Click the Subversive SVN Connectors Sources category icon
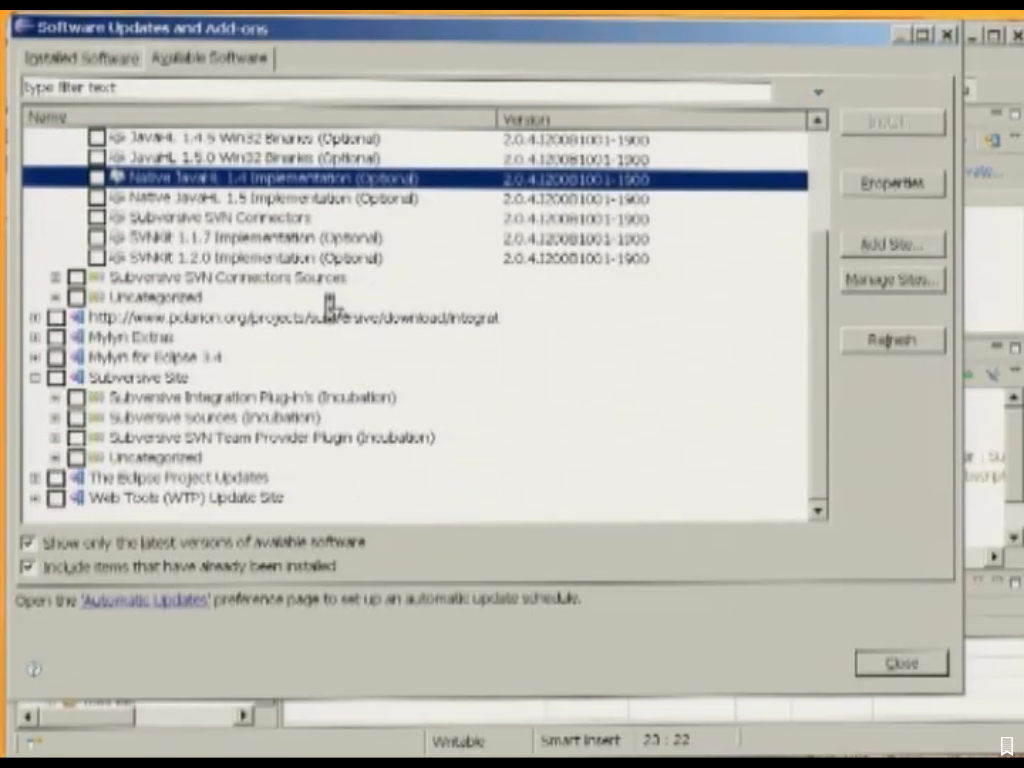 (97, 277)
